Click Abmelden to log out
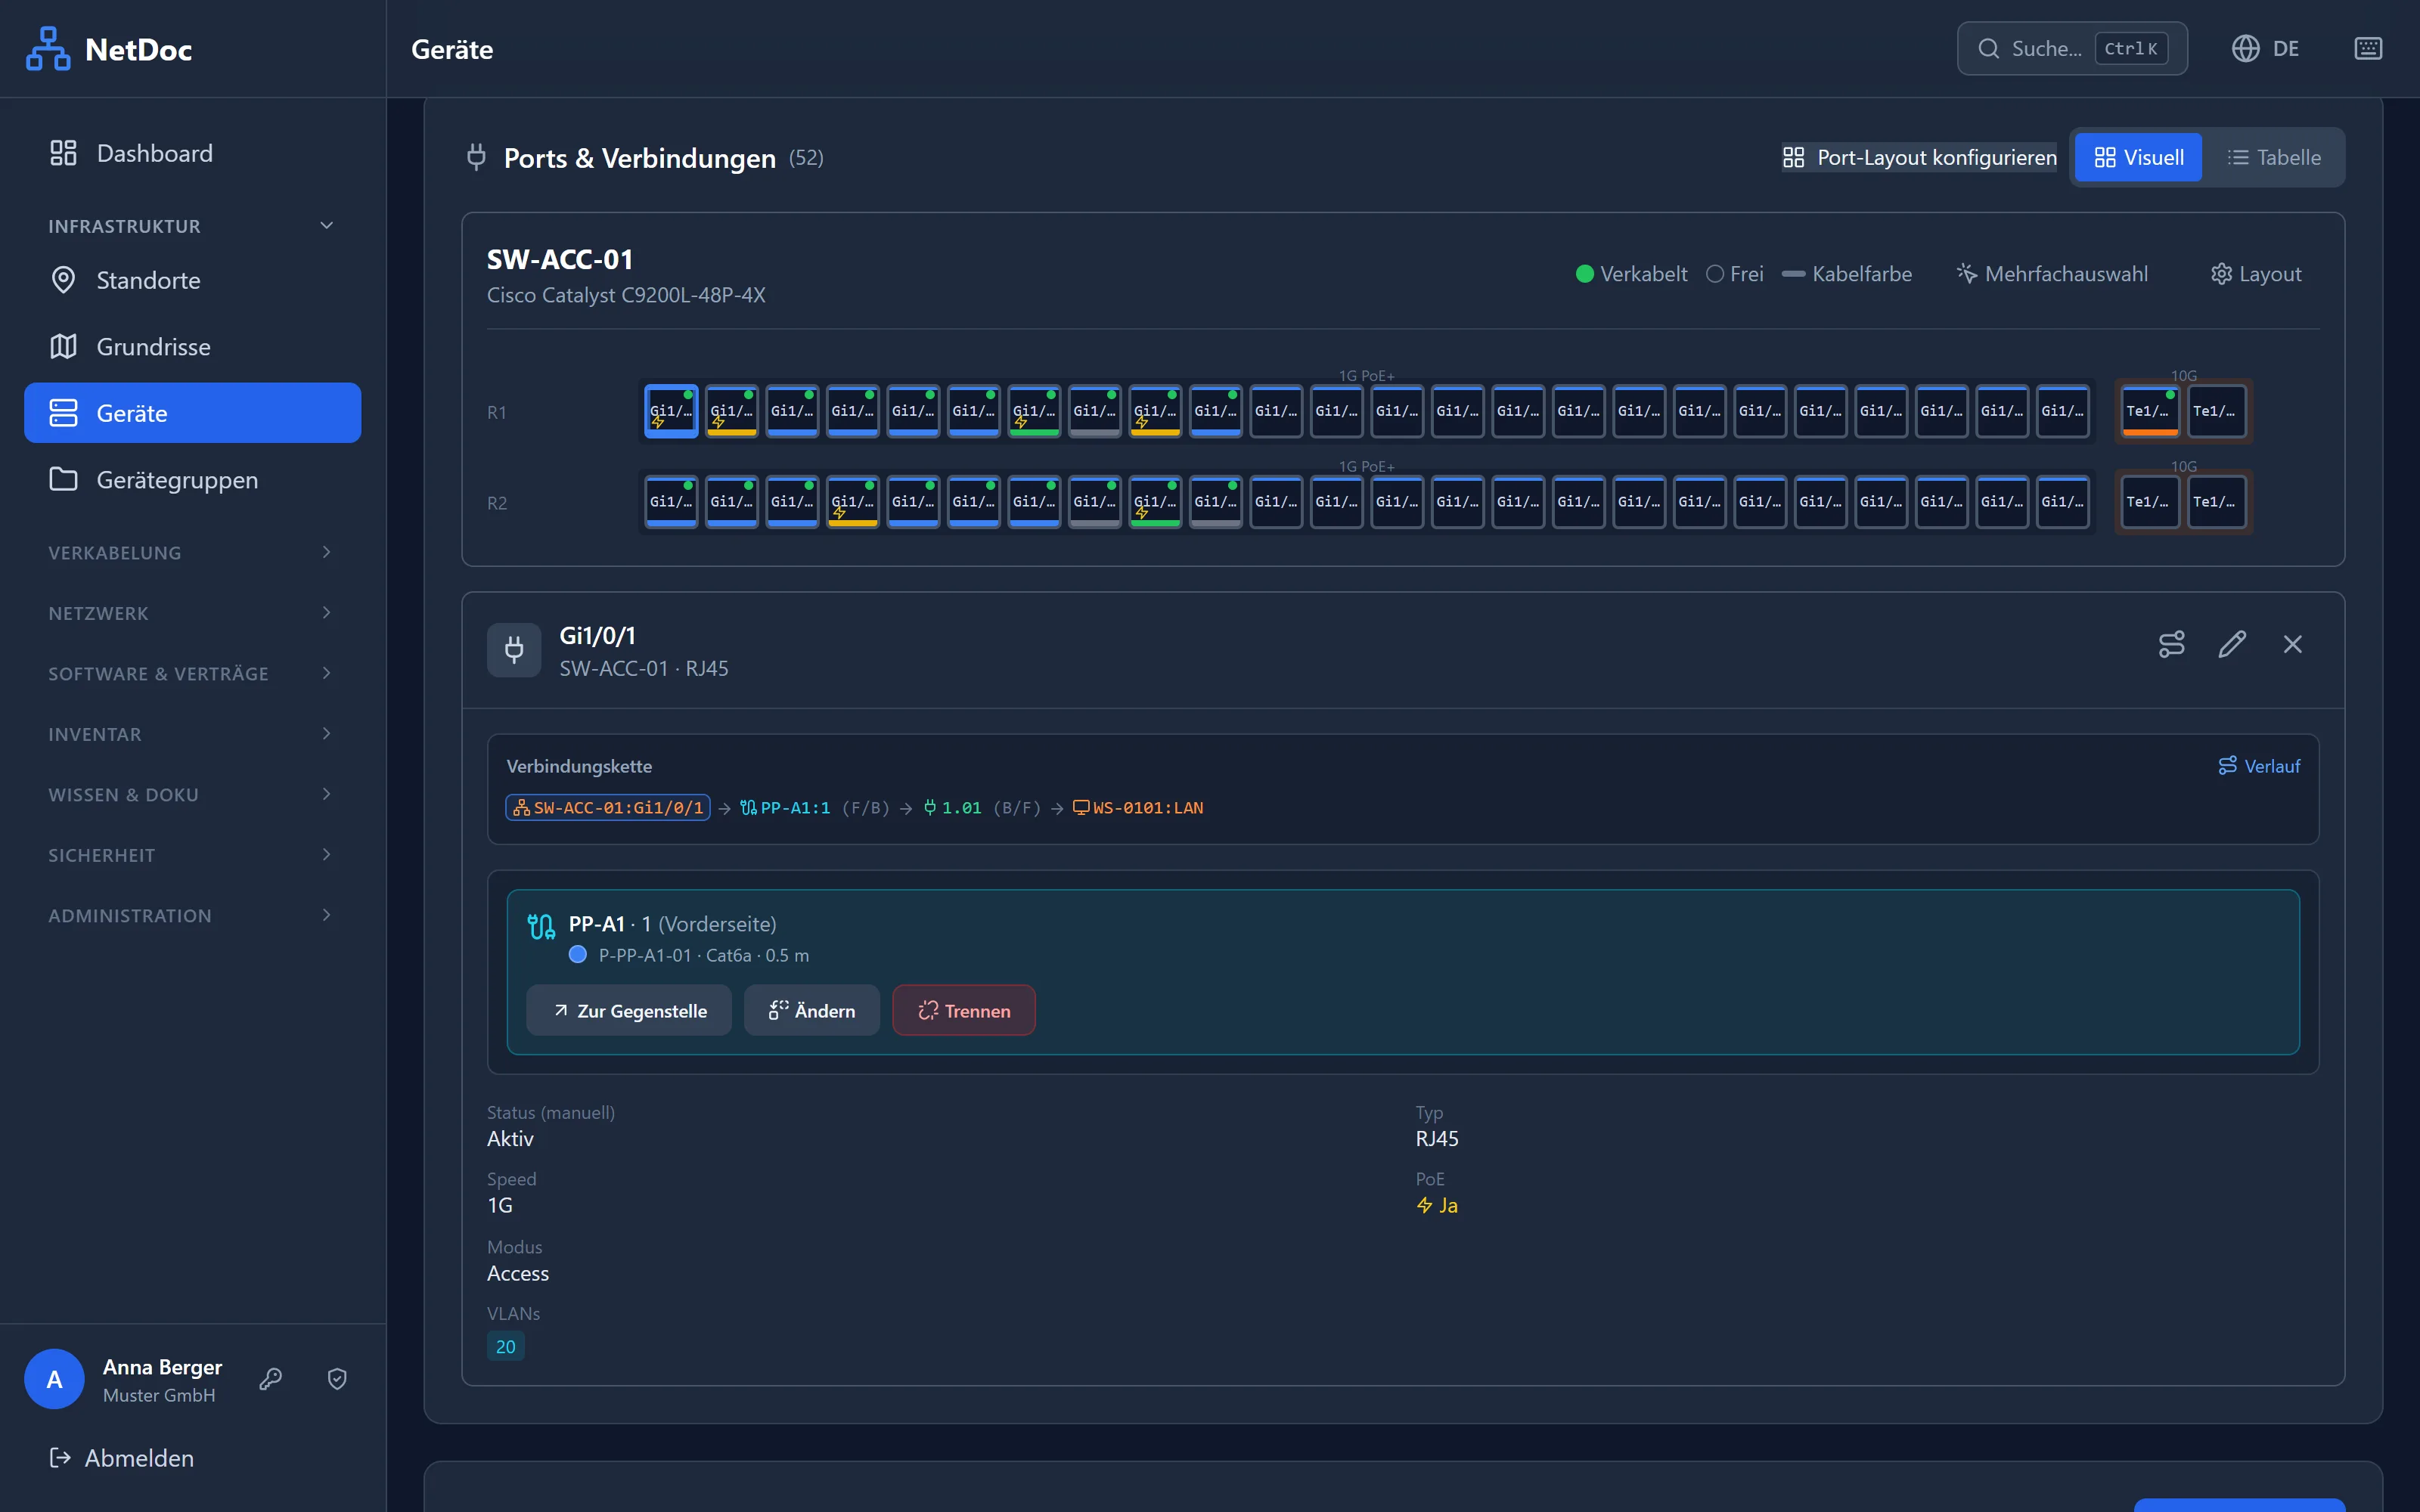 (x=122, y=1458)
